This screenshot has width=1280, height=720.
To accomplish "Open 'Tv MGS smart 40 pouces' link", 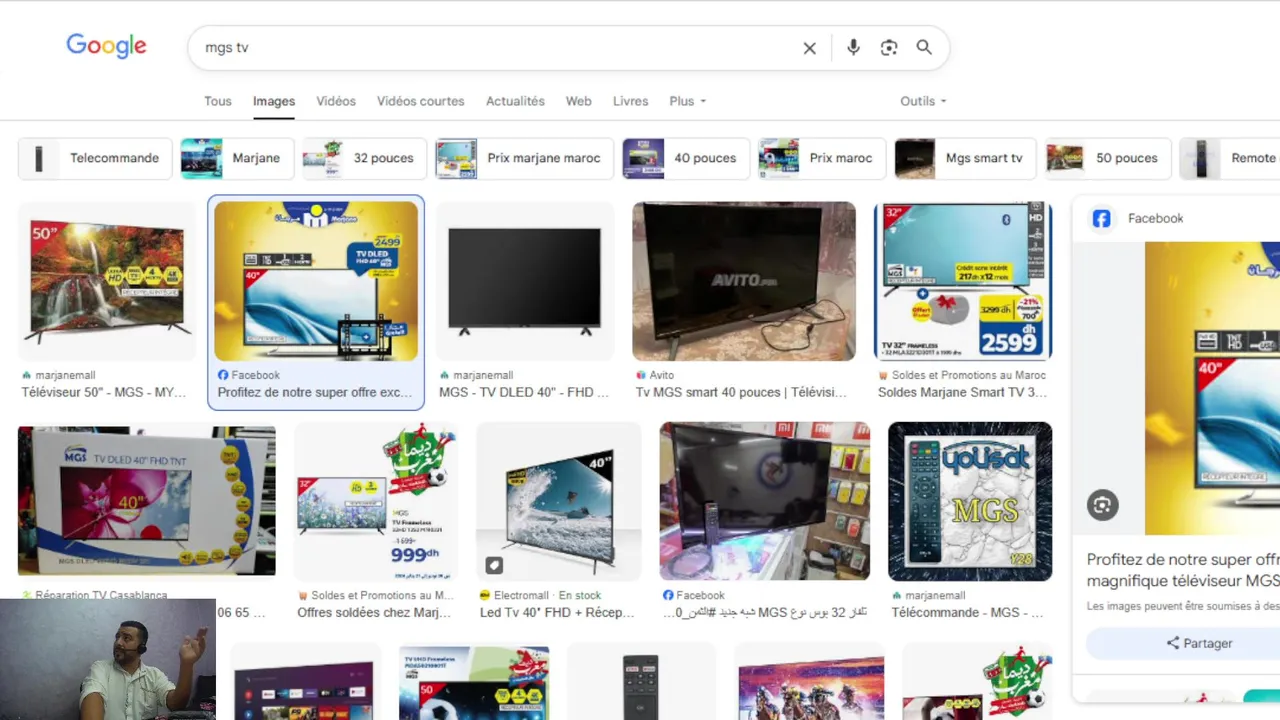I will 741,393.
